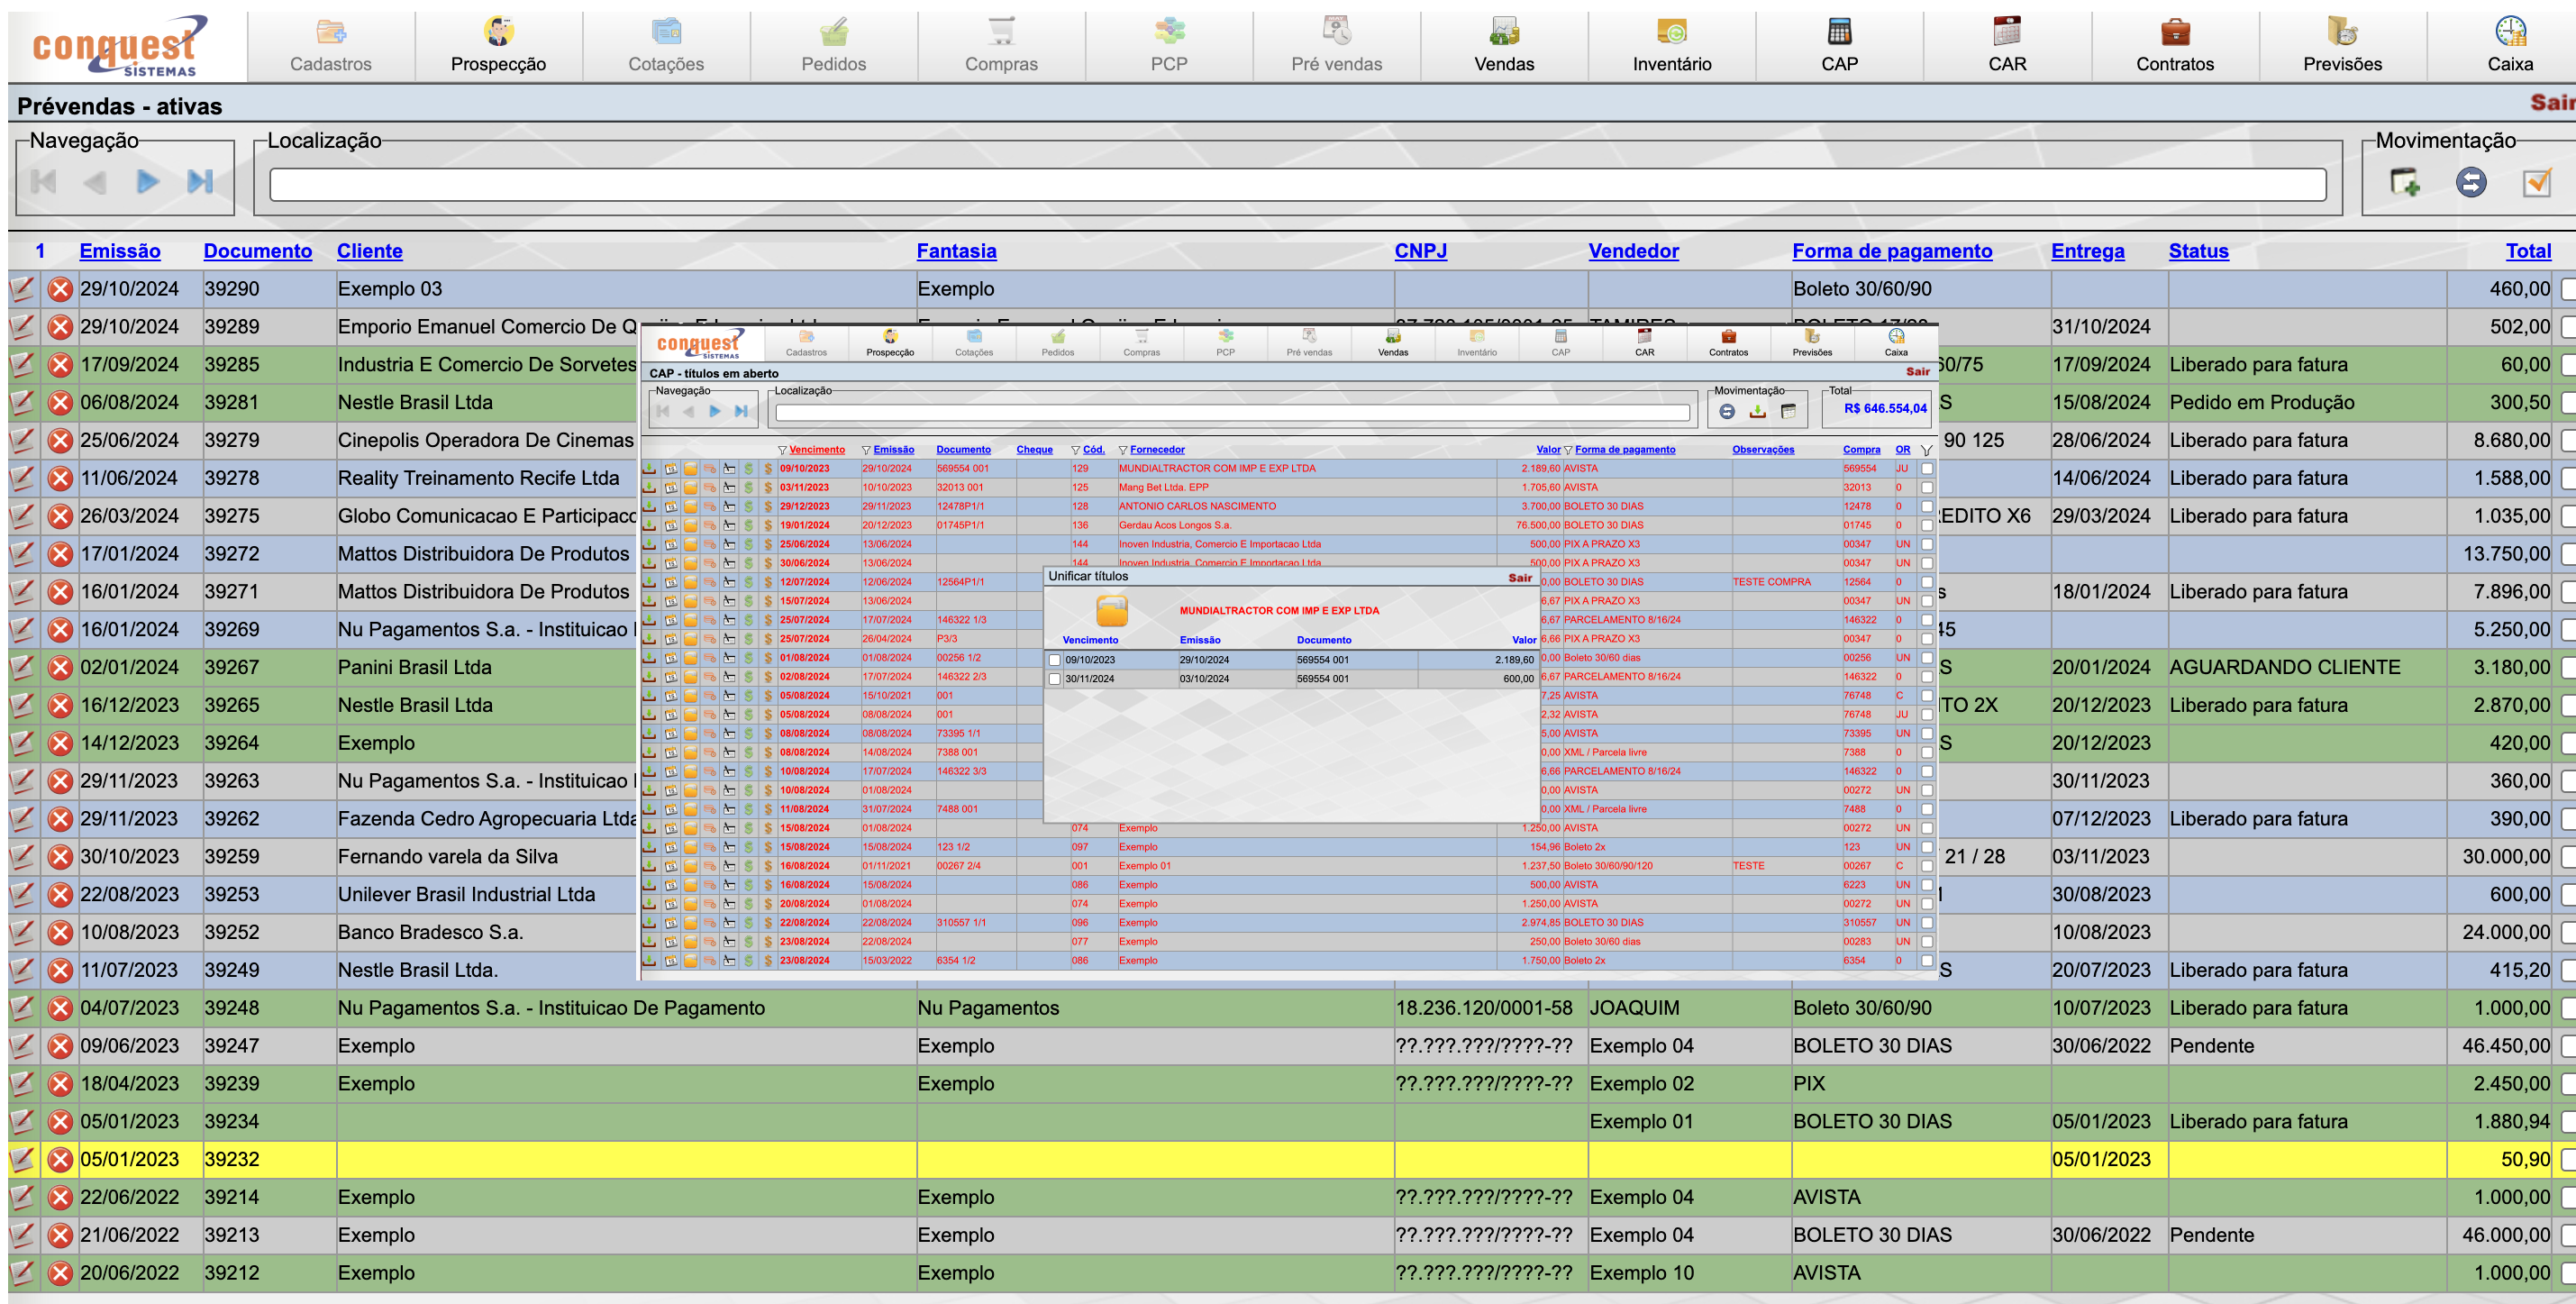This screenshot has width=2576, height=1304.
Task: Close Unificar títulos dialog via Sair
Action: (x=1519, y=577)
